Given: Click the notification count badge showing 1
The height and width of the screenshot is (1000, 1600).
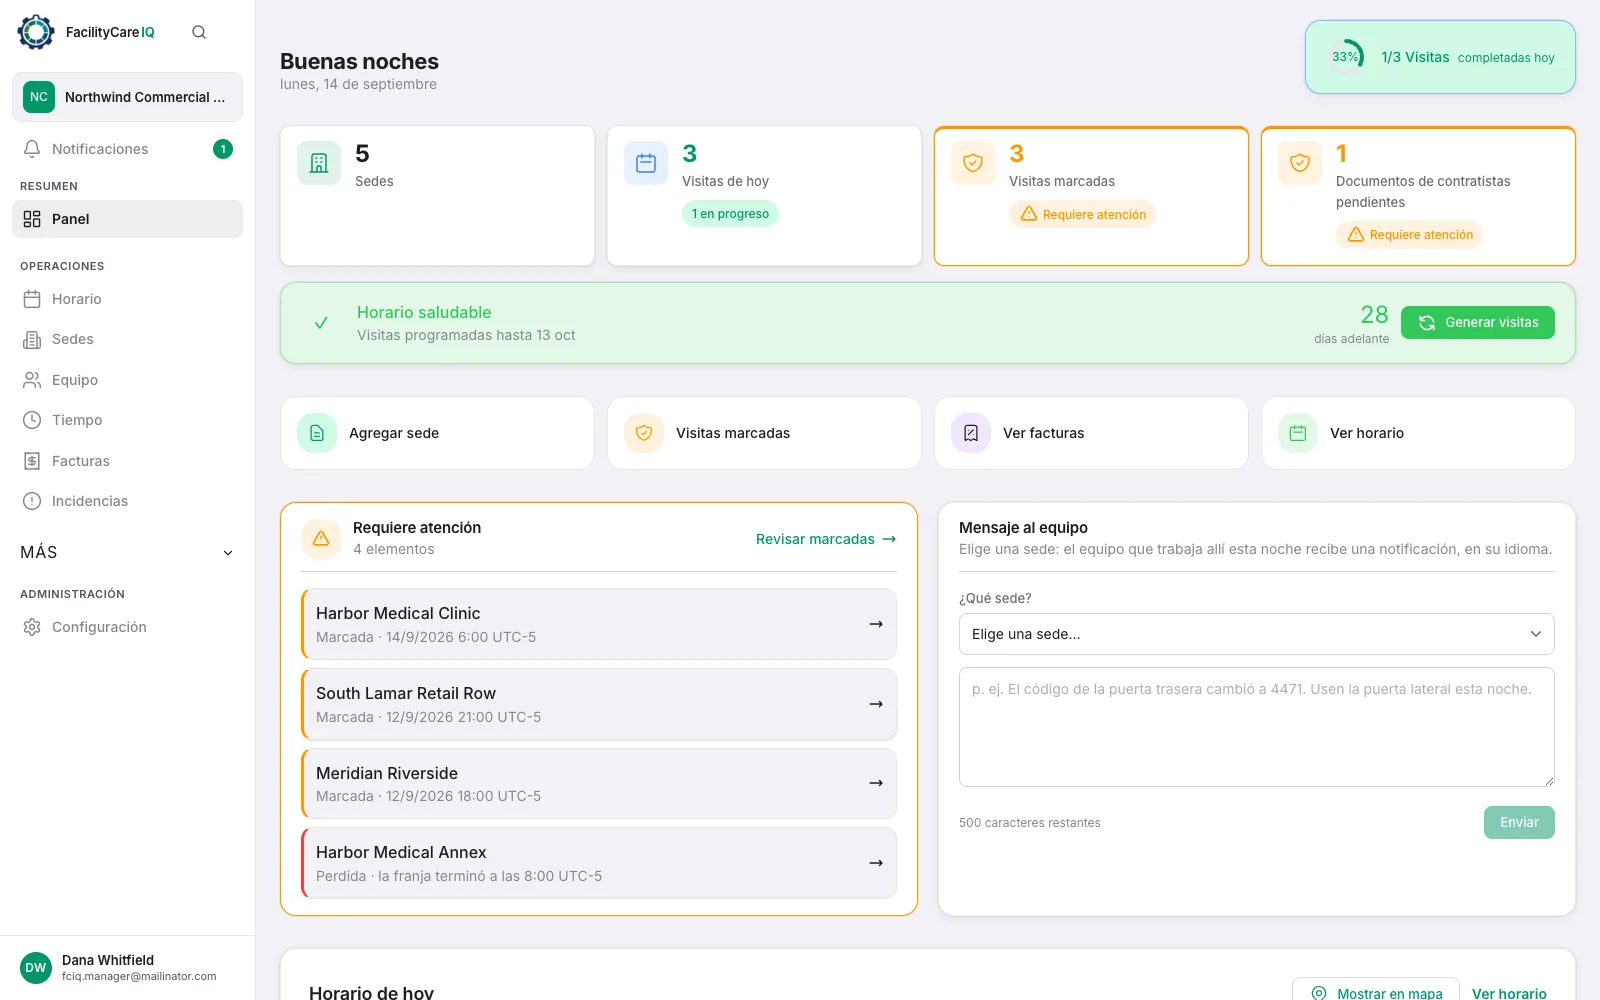Looking at the screenshot, I should point(223,149).
